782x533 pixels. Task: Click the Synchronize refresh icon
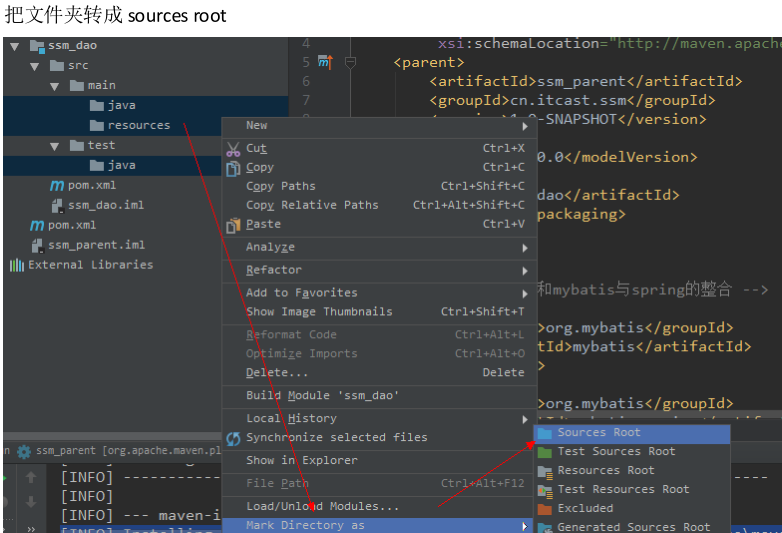(x=233, y=439)
